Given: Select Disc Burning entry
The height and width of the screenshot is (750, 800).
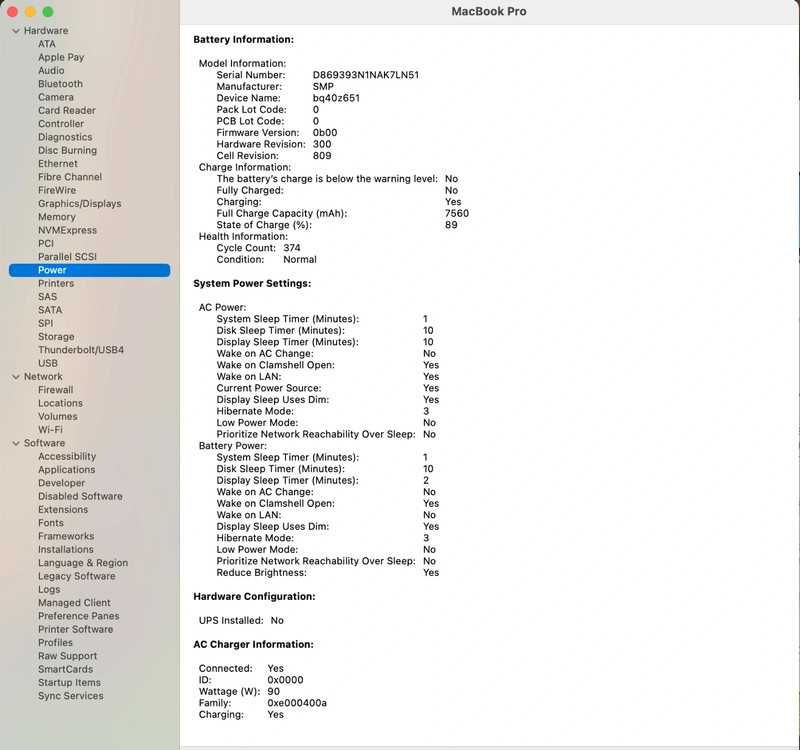Looking at the screenshot, I should (67, 150).
